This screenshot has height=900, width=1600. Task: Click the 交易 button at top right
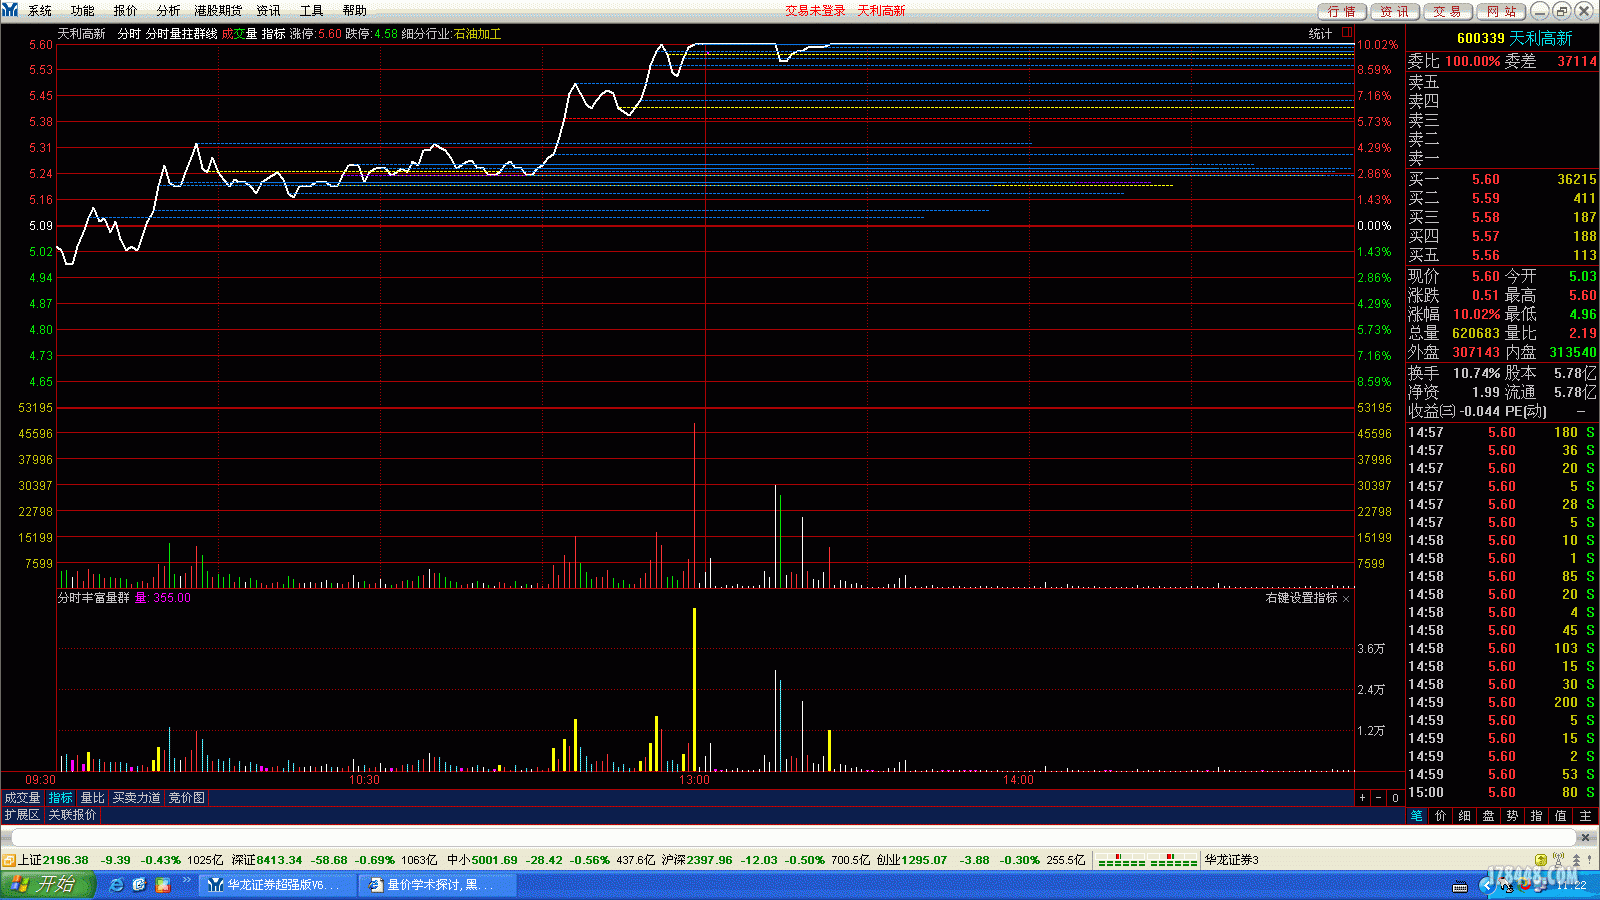click(1447, 11)
